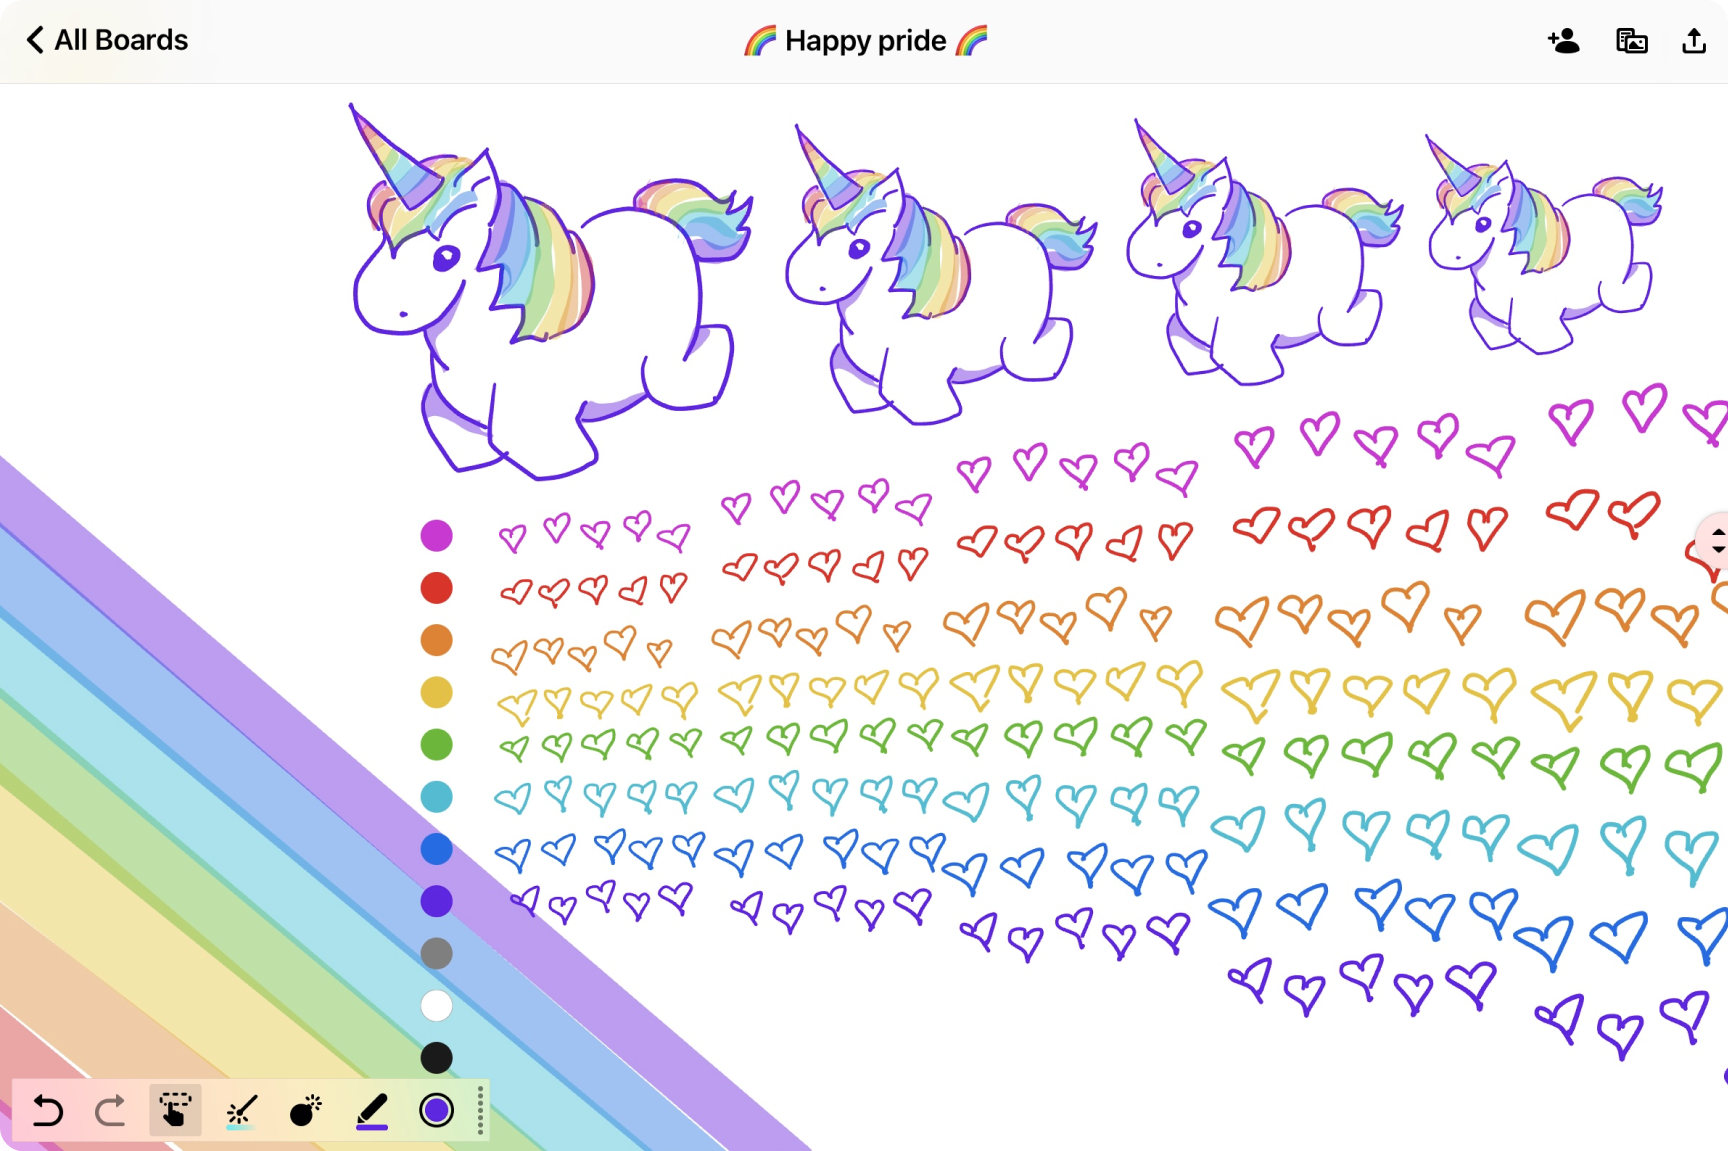Select the dashed-lasso selection hand tool
1728x1151 pixels.
click(175, 1110)
